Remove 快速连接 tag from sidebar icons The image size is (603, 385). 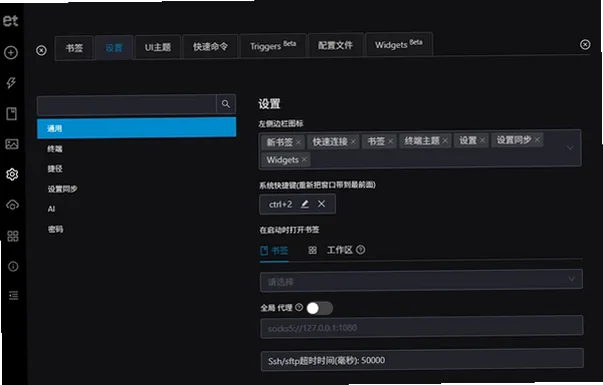click(353, 142)
